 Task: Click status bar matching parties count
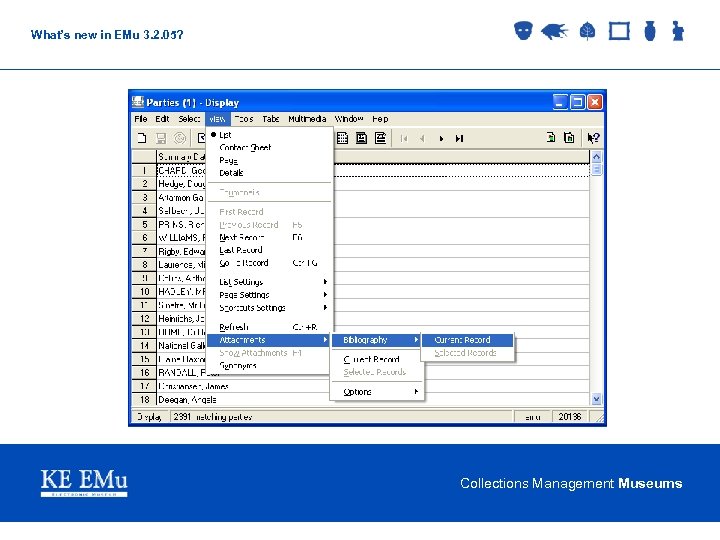342,416
